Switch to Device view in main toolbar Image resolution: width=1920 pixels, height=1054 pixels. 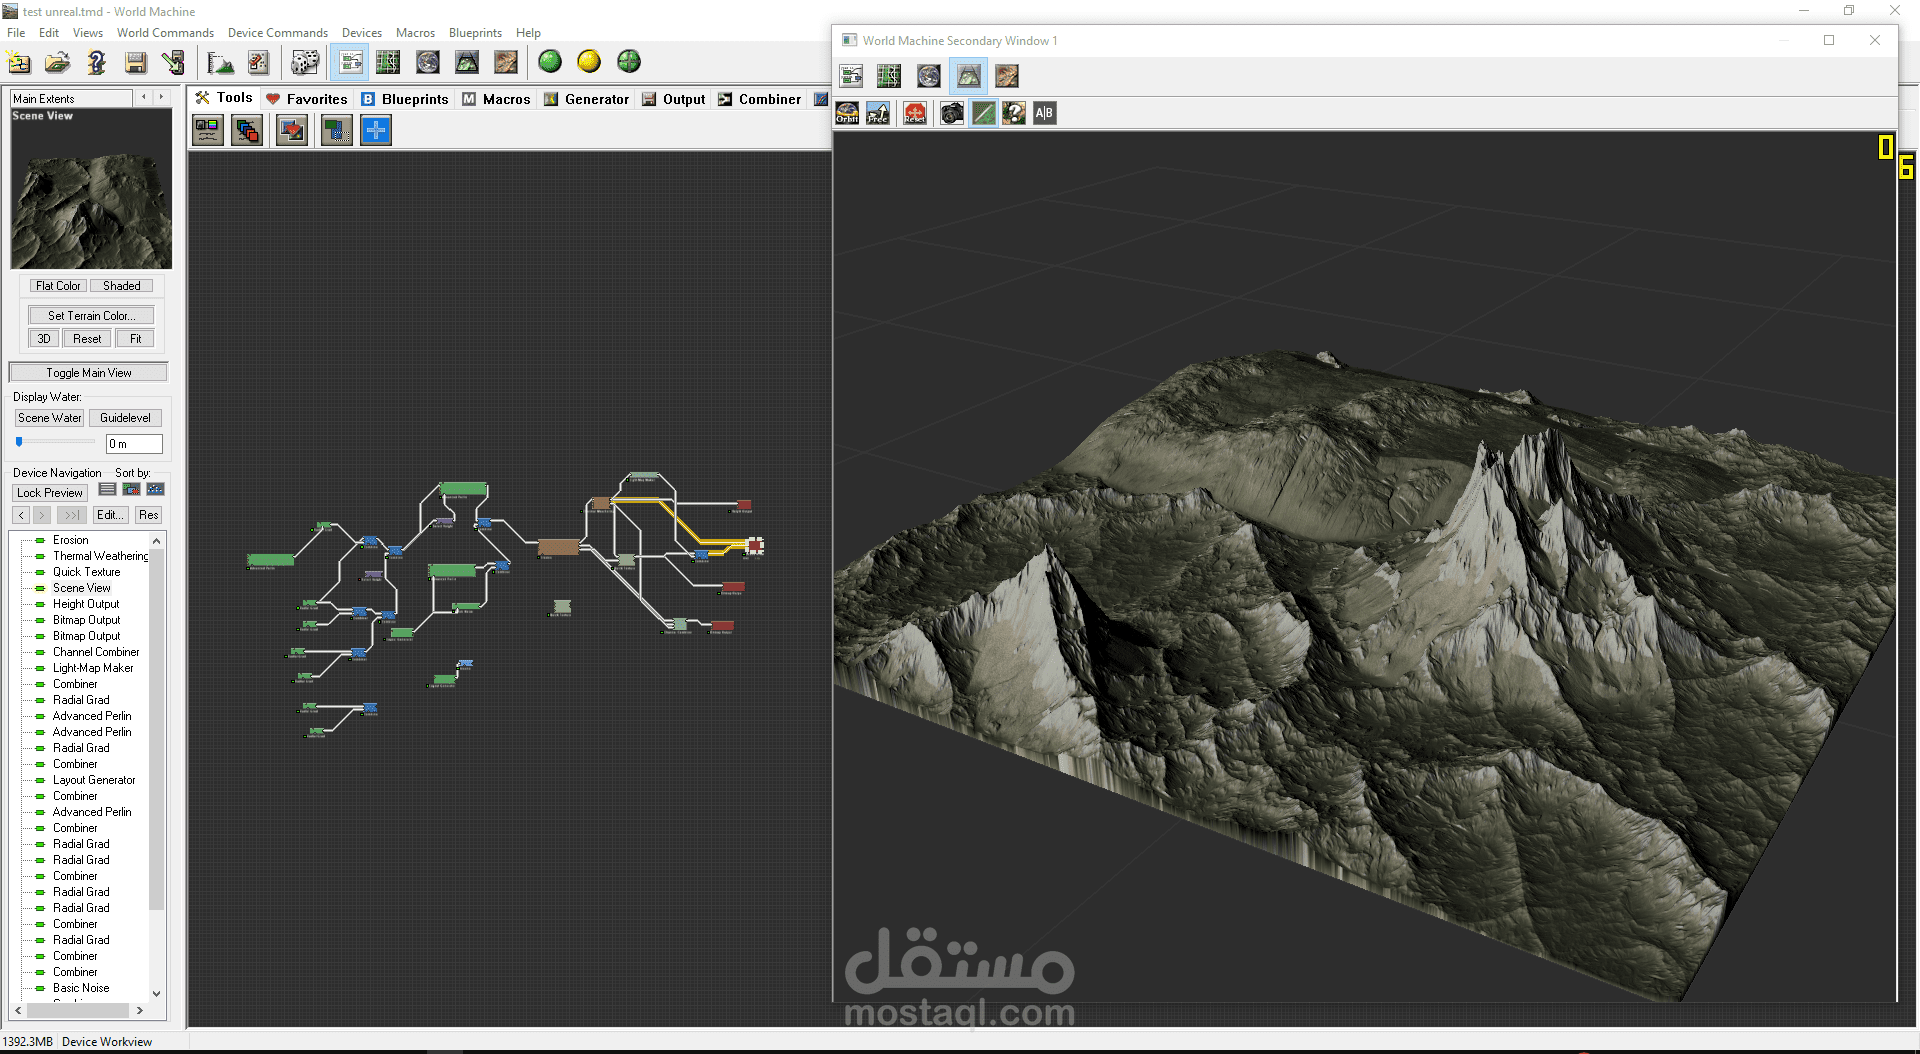pyautogui.click(x=350, y=62)
